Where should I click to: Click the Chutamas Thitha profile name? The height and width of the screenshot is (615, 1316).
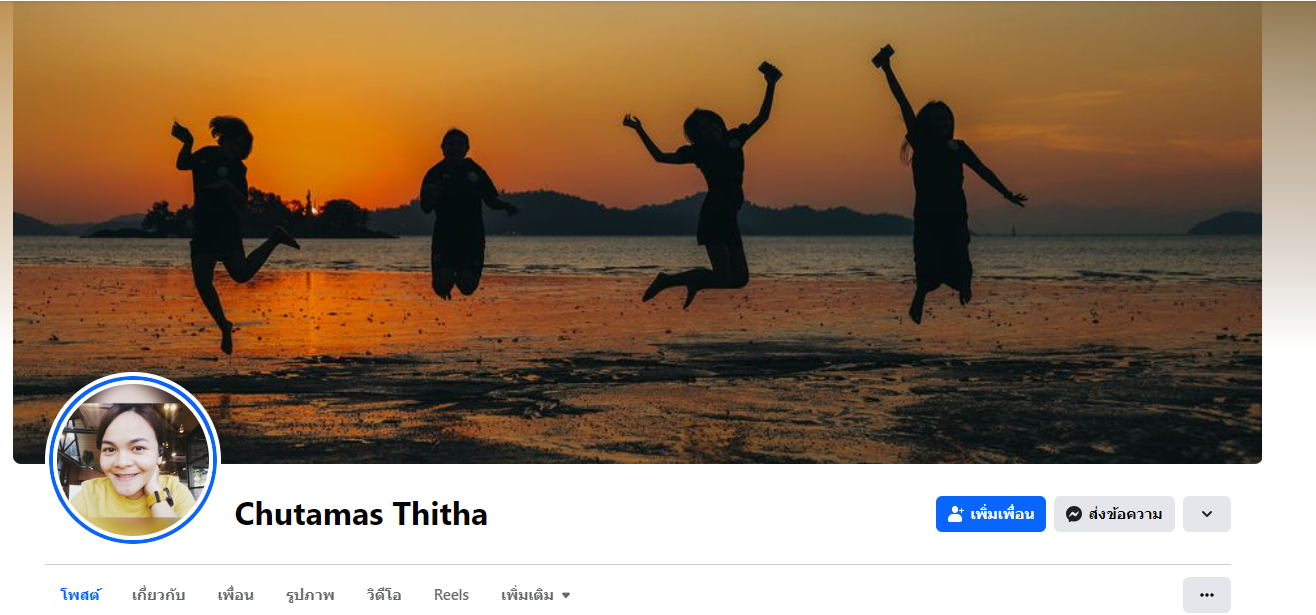[361, 514]
